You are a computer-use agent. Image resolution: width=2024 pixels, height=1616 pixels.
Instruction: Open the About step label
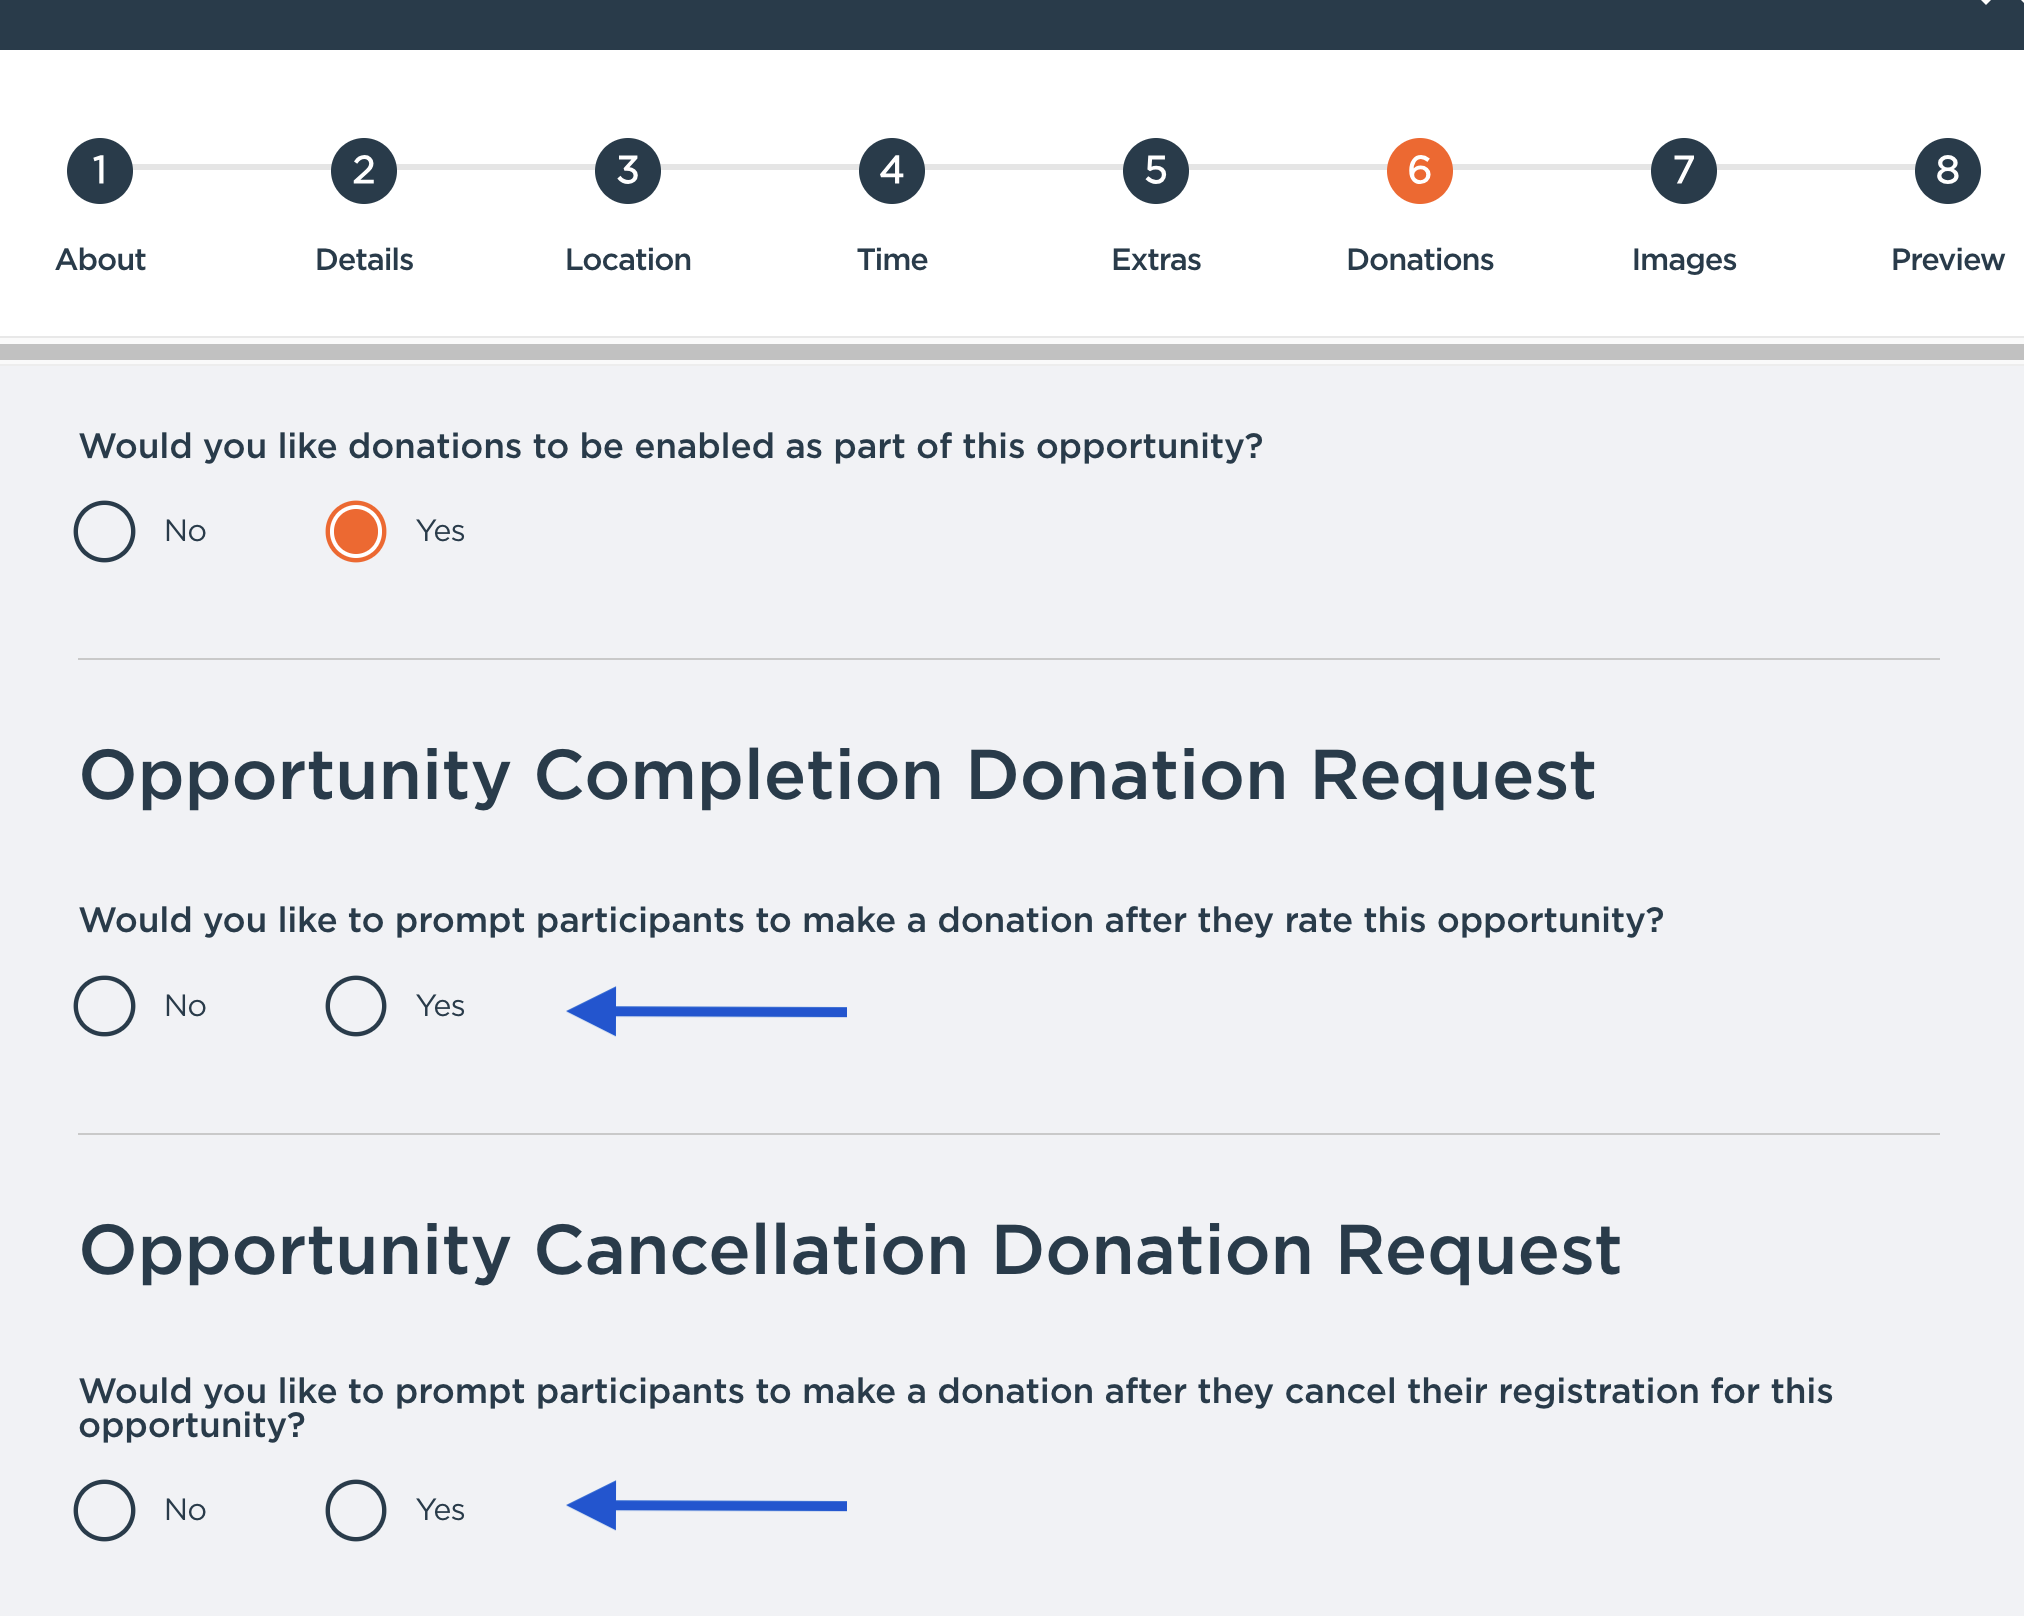tap(100, 260)
